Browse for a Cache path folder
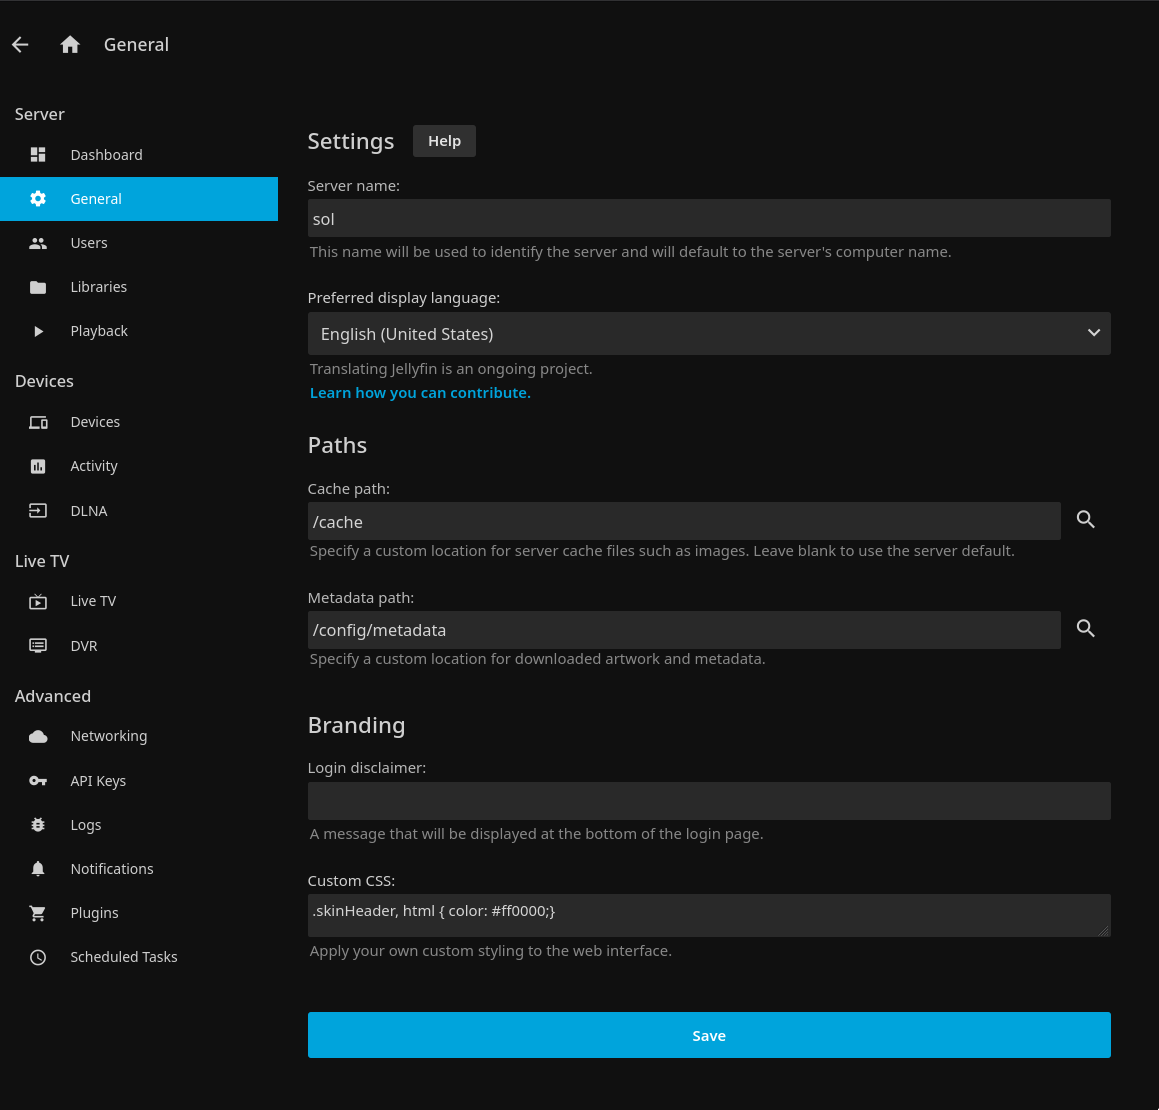This screenshot has width=1159, height=1110. 1086,520
